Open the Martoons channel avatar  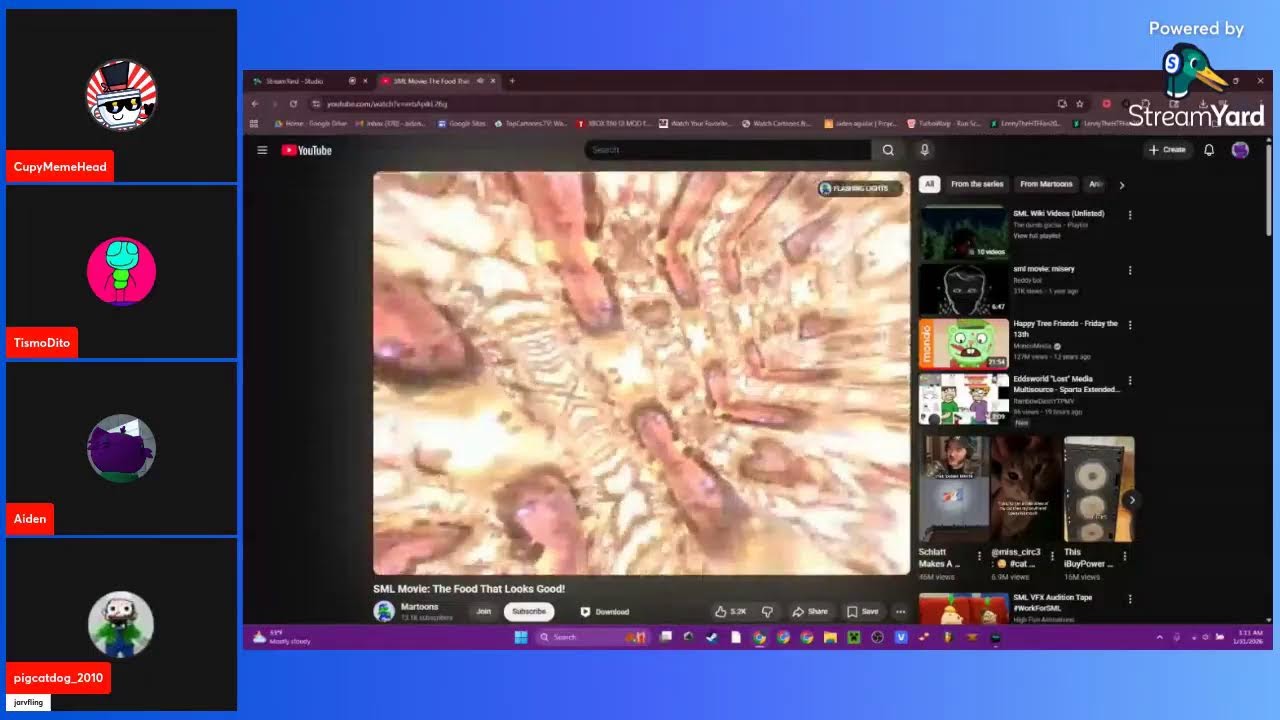point(384,611)
